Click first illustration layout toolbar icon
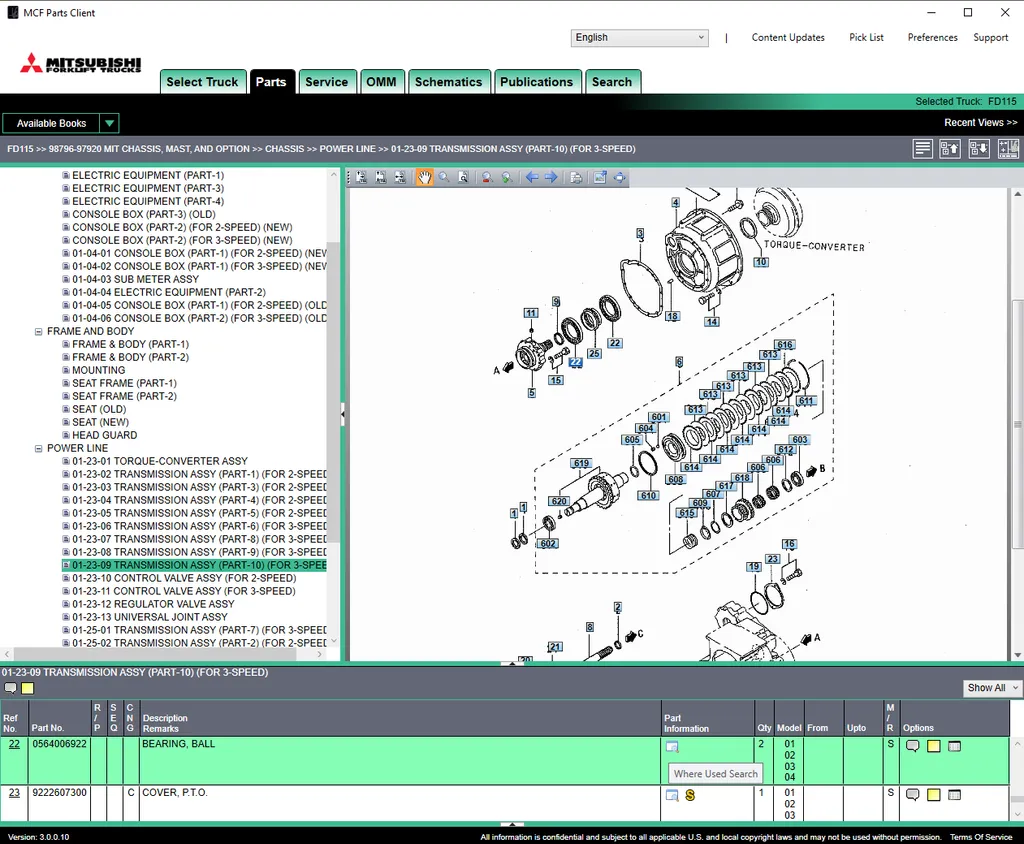 coord(362,177)
